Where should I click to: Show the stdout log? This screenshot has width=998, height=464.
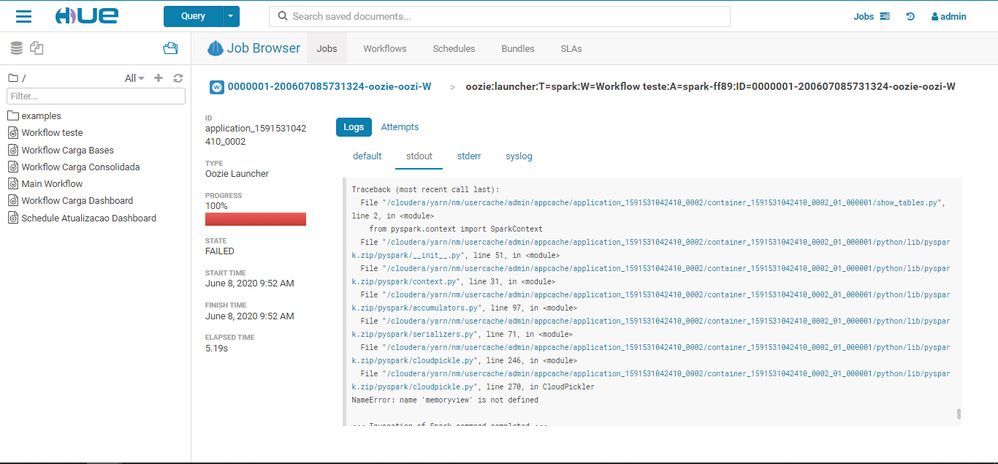419,156
